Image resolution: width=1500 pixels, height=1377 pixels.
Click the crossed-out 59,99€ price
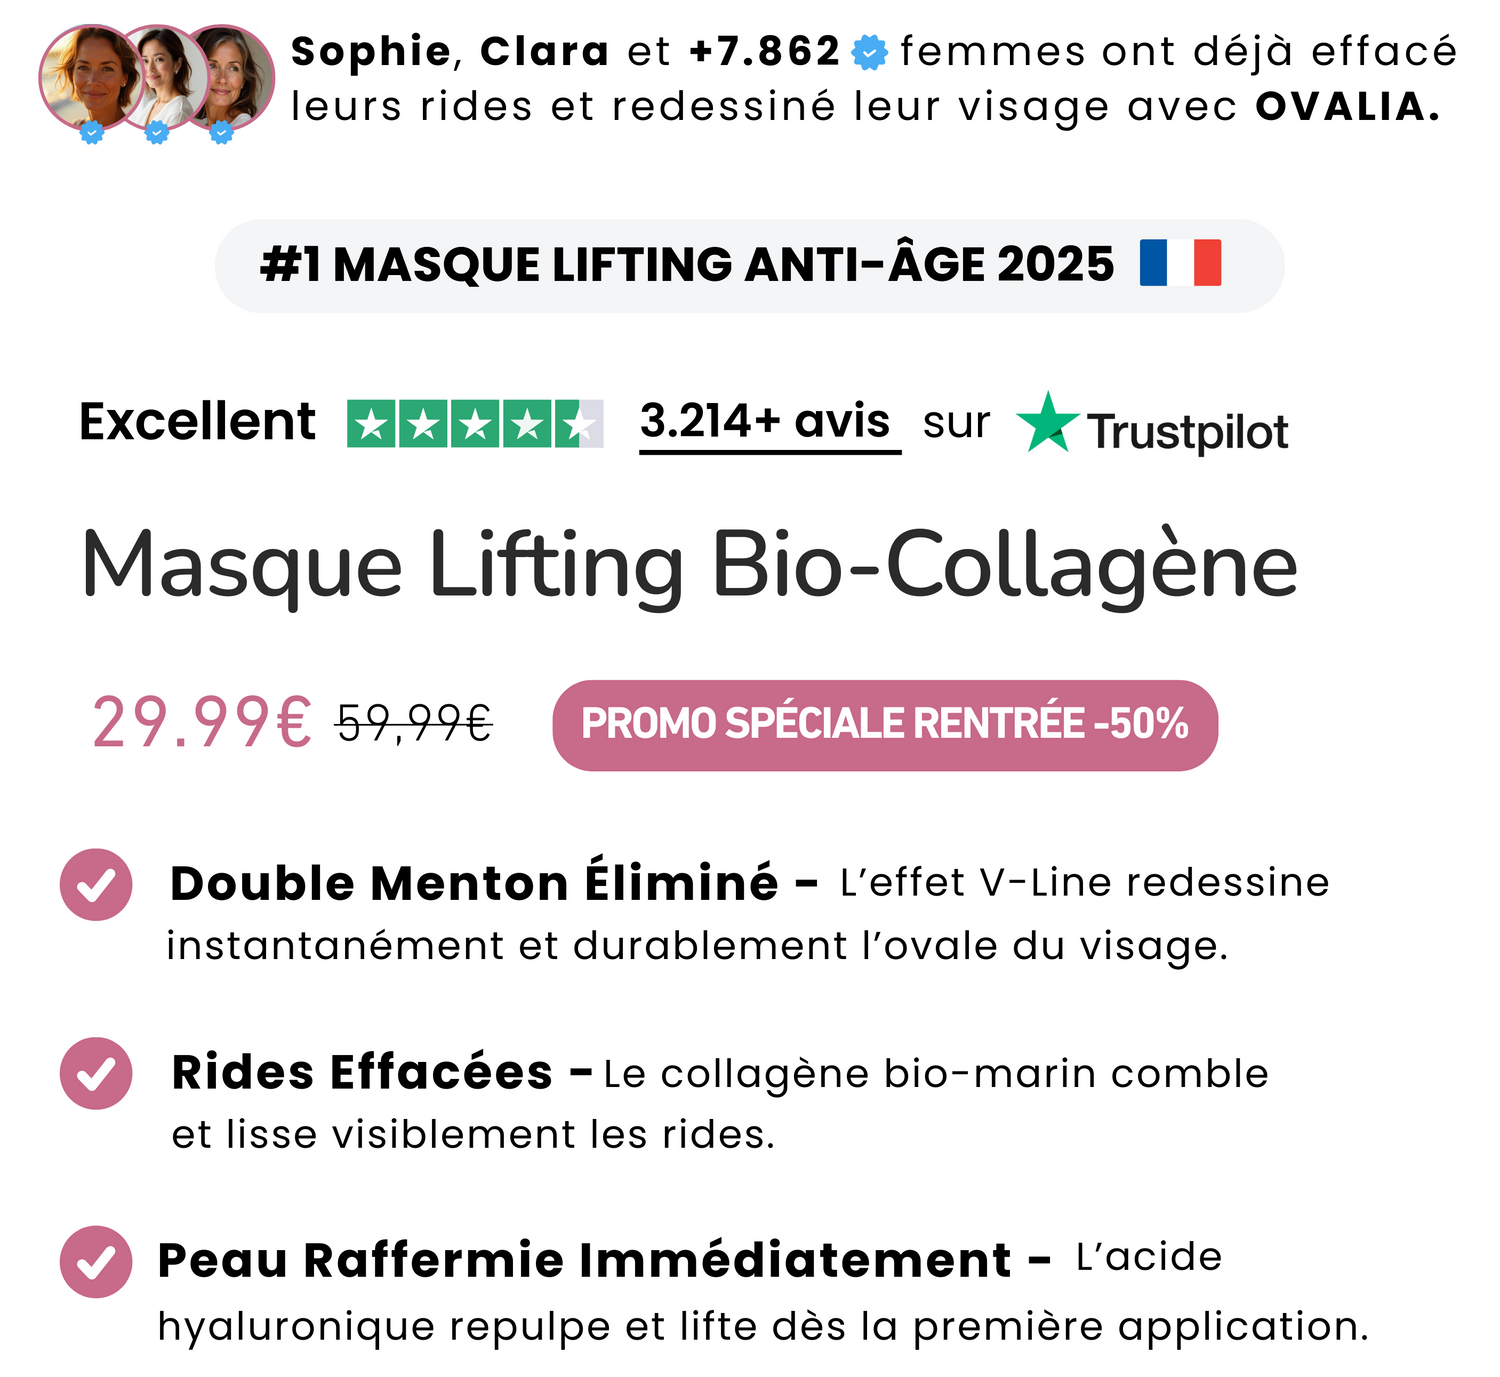coord(414,723)
